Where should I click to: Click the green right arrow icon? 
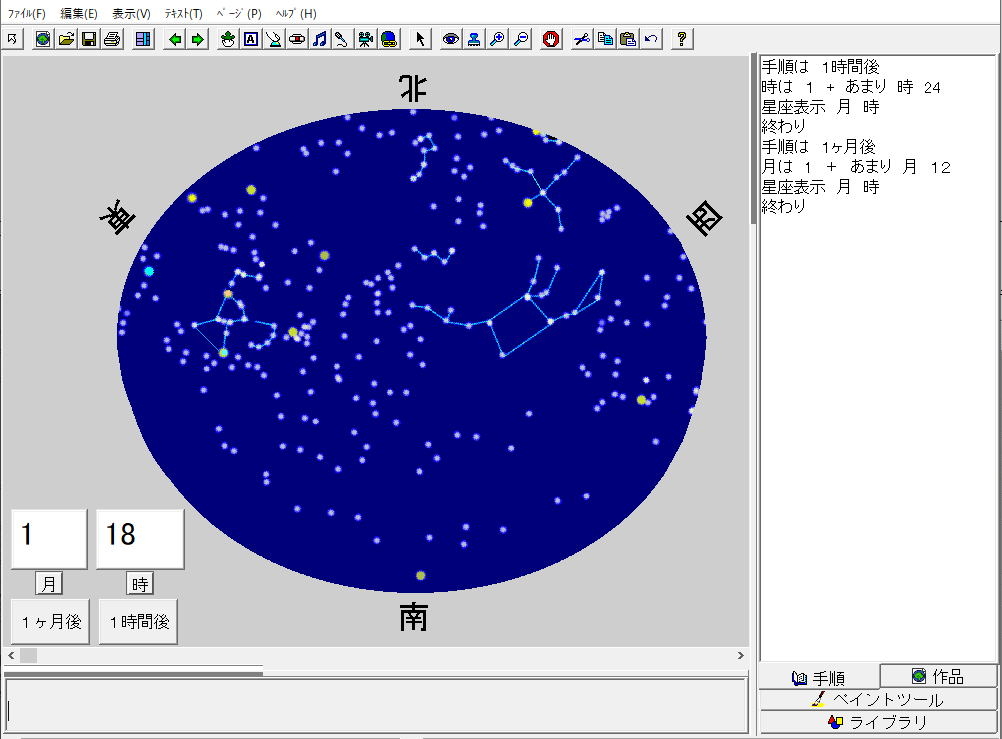(198, 39)
